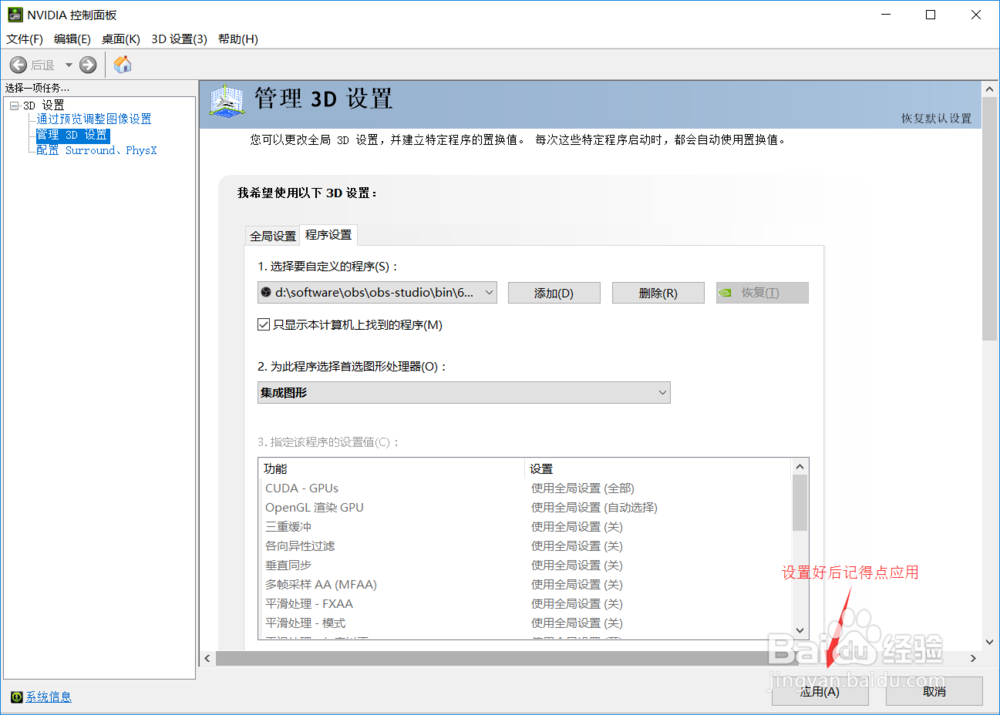Click the back navigation arrow

[17, 64]
